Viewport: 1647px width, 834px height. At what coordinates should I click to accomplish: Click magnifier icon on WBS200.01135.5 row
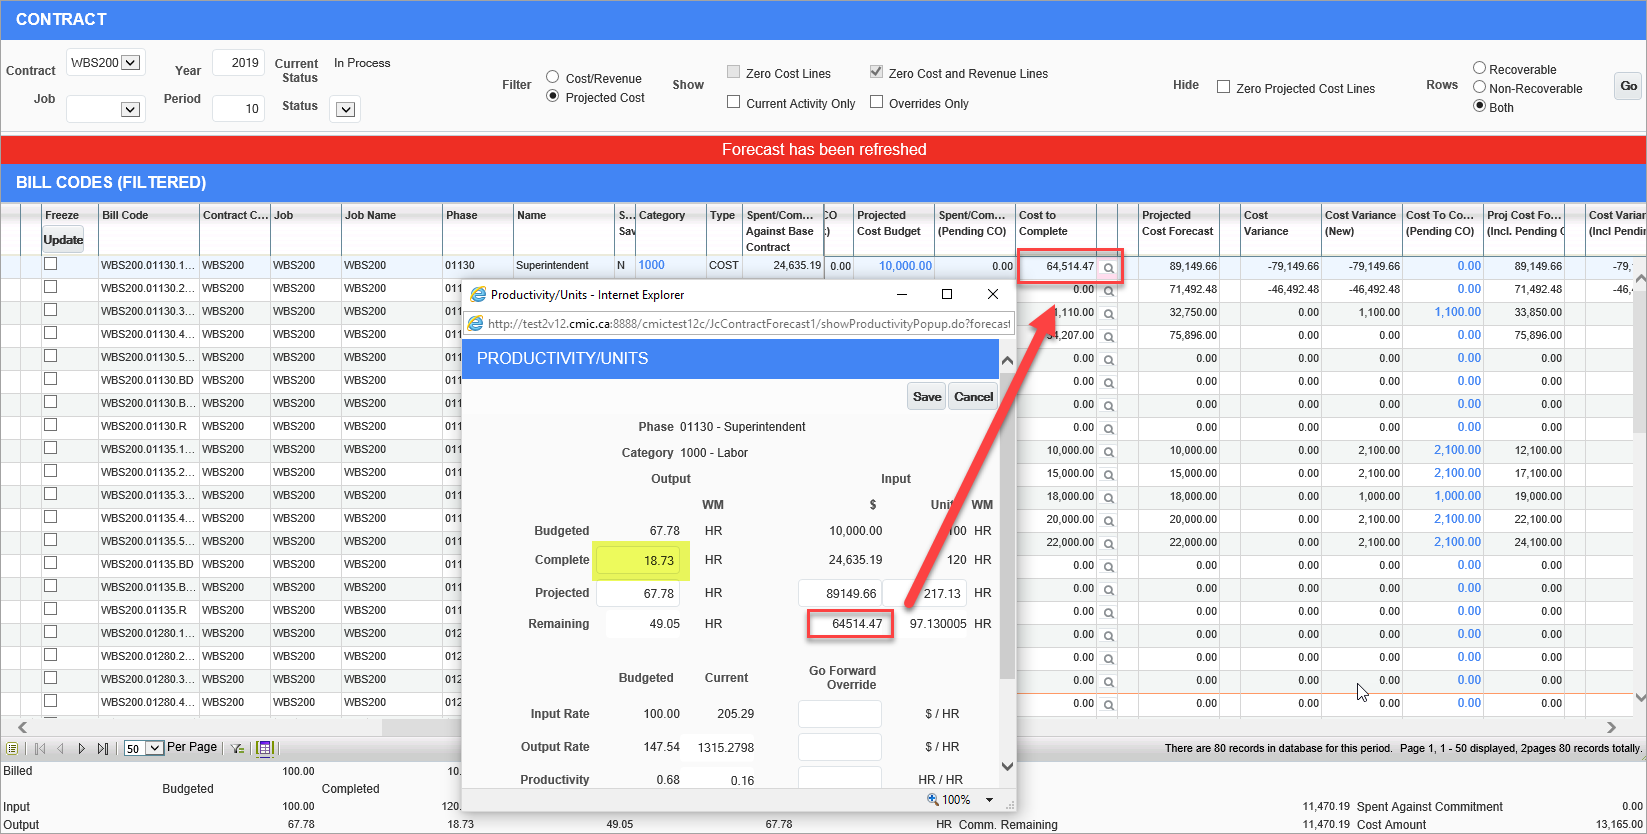1108,543
